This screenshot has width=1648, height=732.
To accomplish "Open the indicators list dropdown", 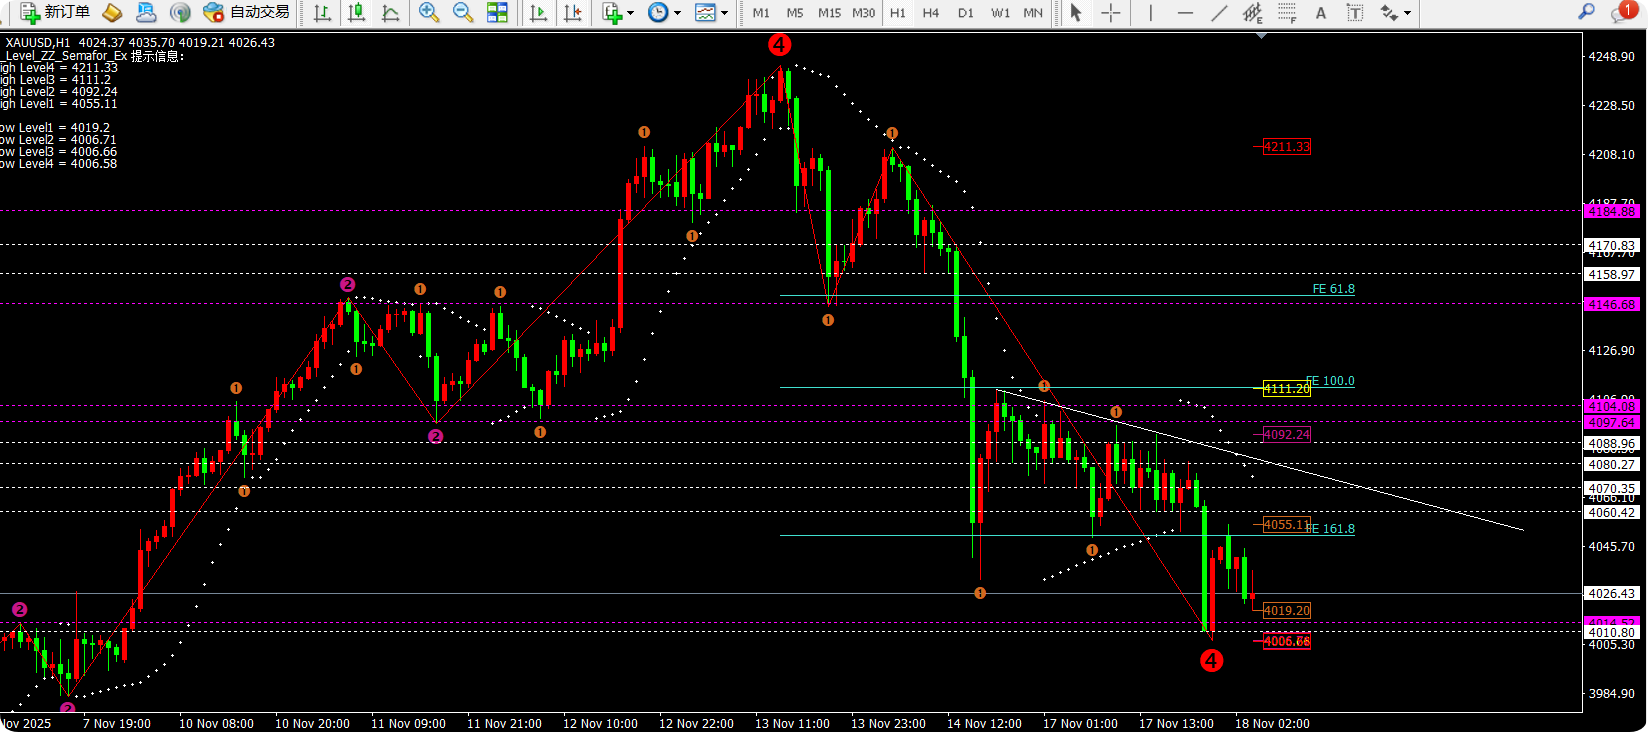I will 619,13.
